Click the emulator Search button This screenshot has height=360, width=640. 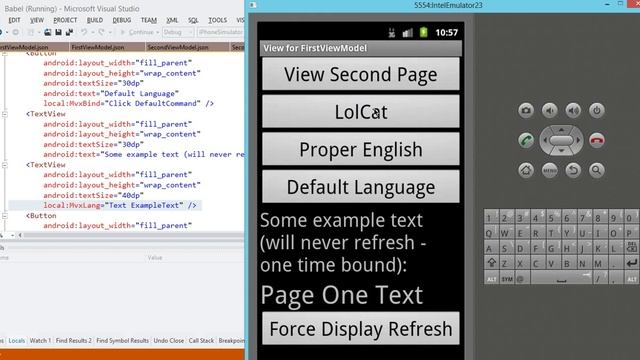(597, 170)
